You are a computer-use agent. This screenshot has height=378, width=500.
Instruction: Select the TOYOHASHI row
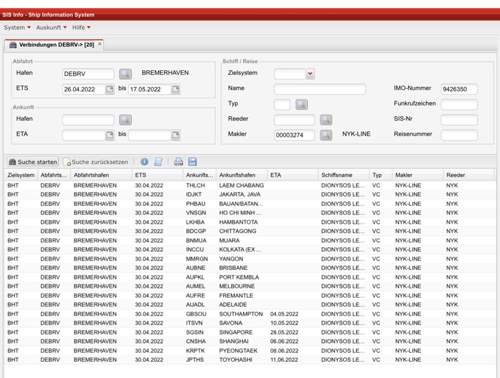(x=250, y=360)
